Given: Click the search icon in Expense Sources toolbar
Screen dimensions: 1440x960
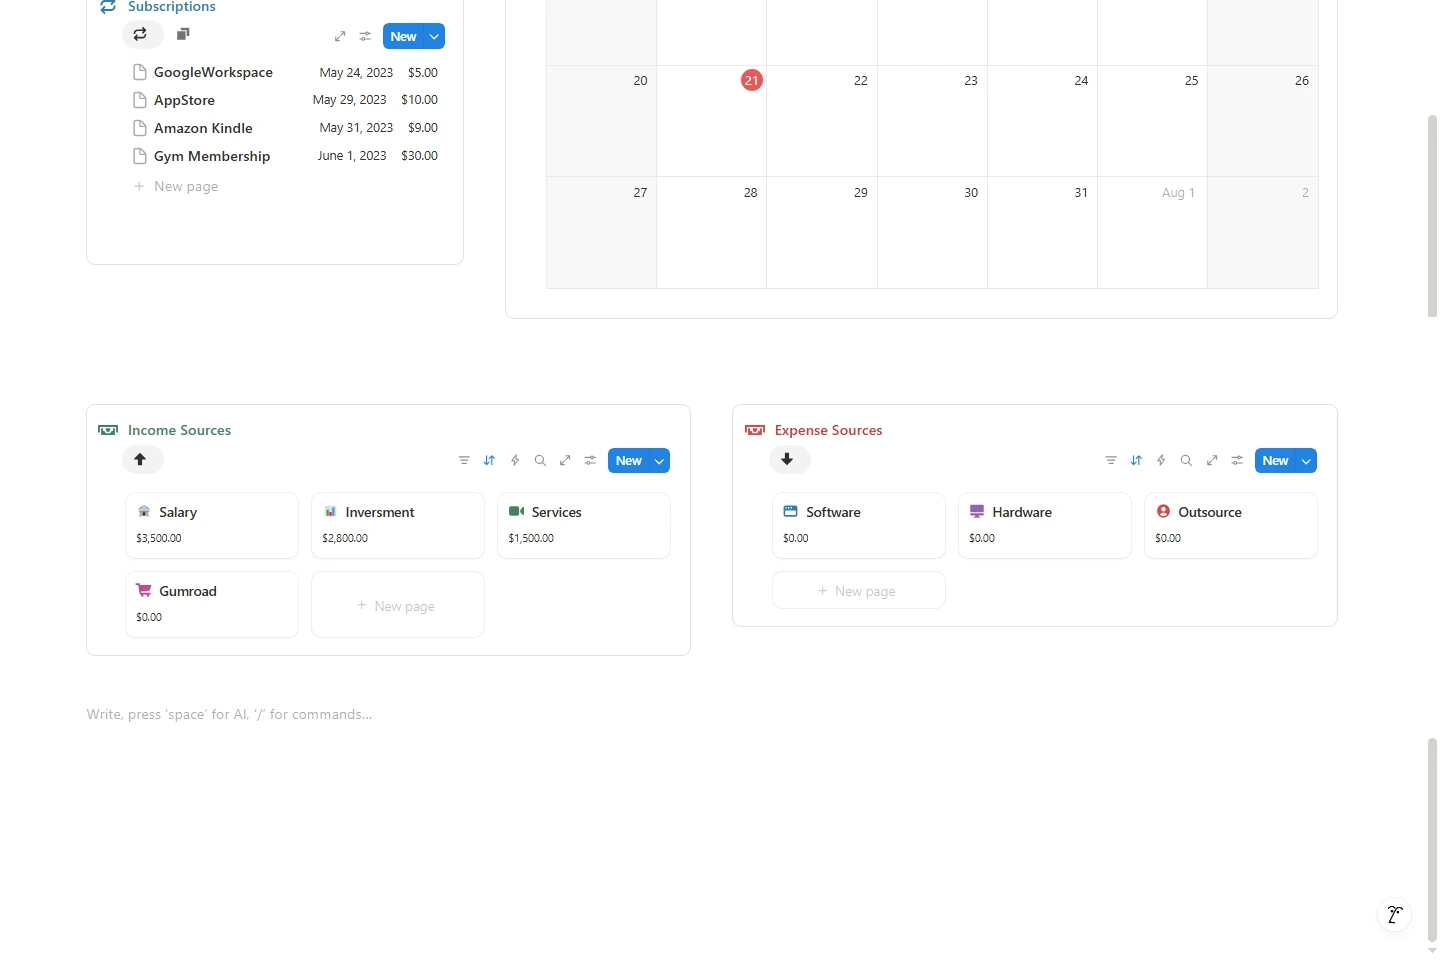Looking at the screenshot, I should click(x=1186, y=460).
